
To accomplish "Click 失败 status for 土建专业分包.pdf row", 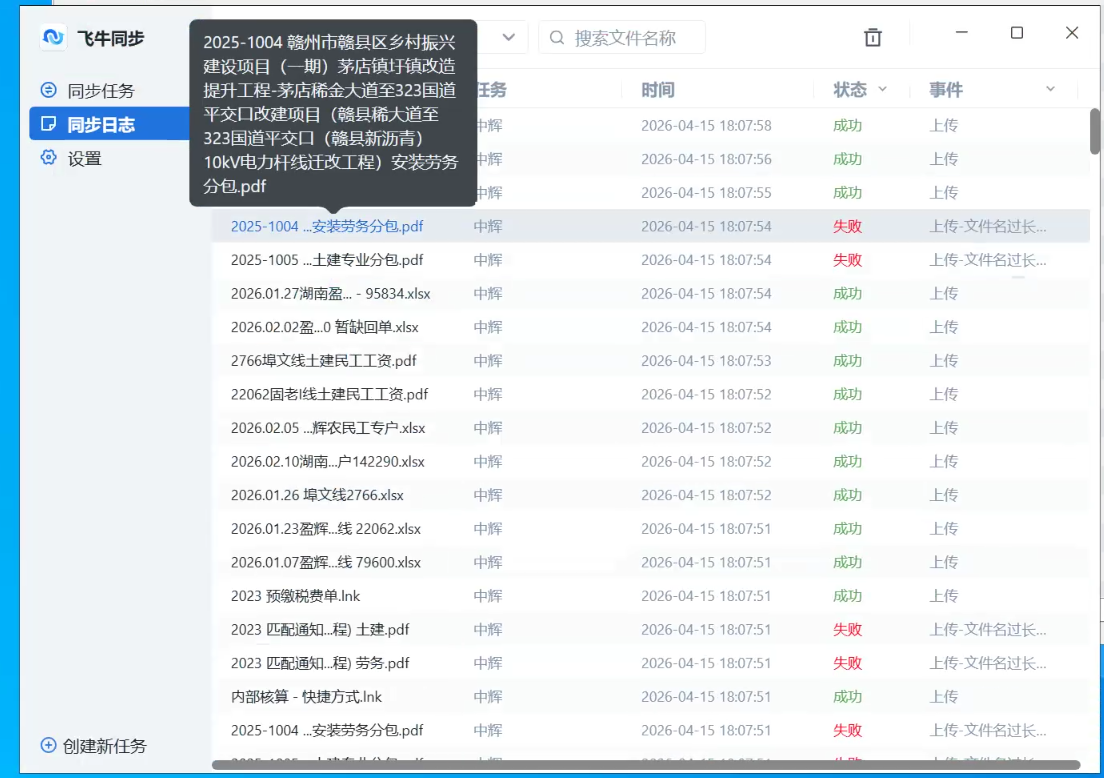I will [x=847, y=260].
